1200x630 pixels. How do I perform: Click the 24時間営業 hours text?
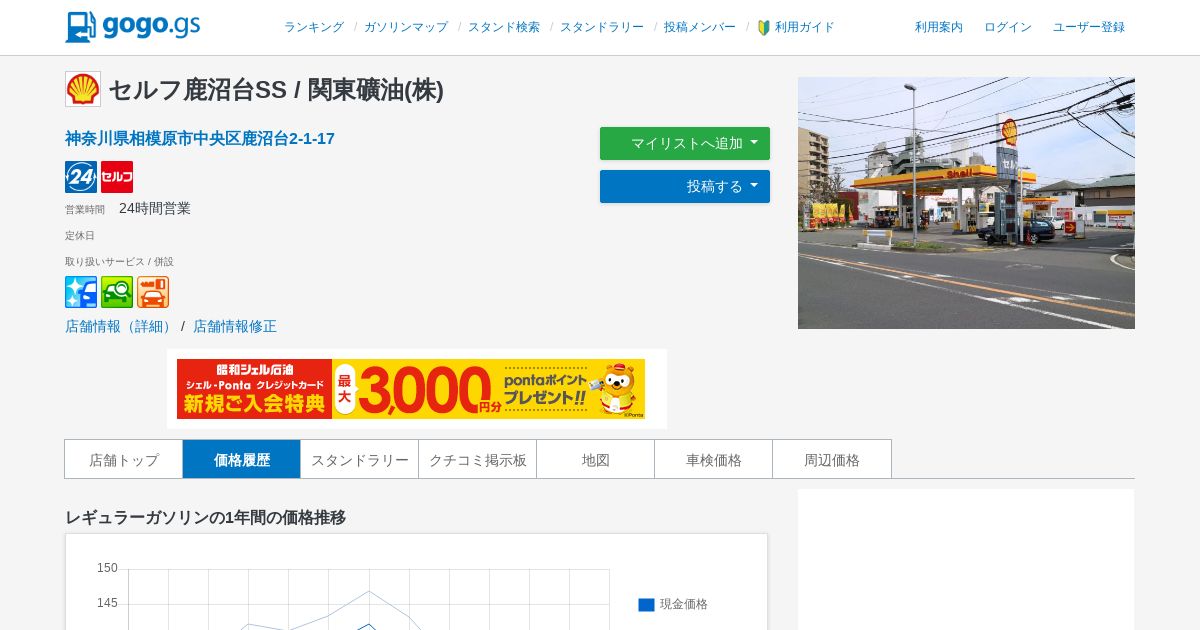(x=155, y=208)
